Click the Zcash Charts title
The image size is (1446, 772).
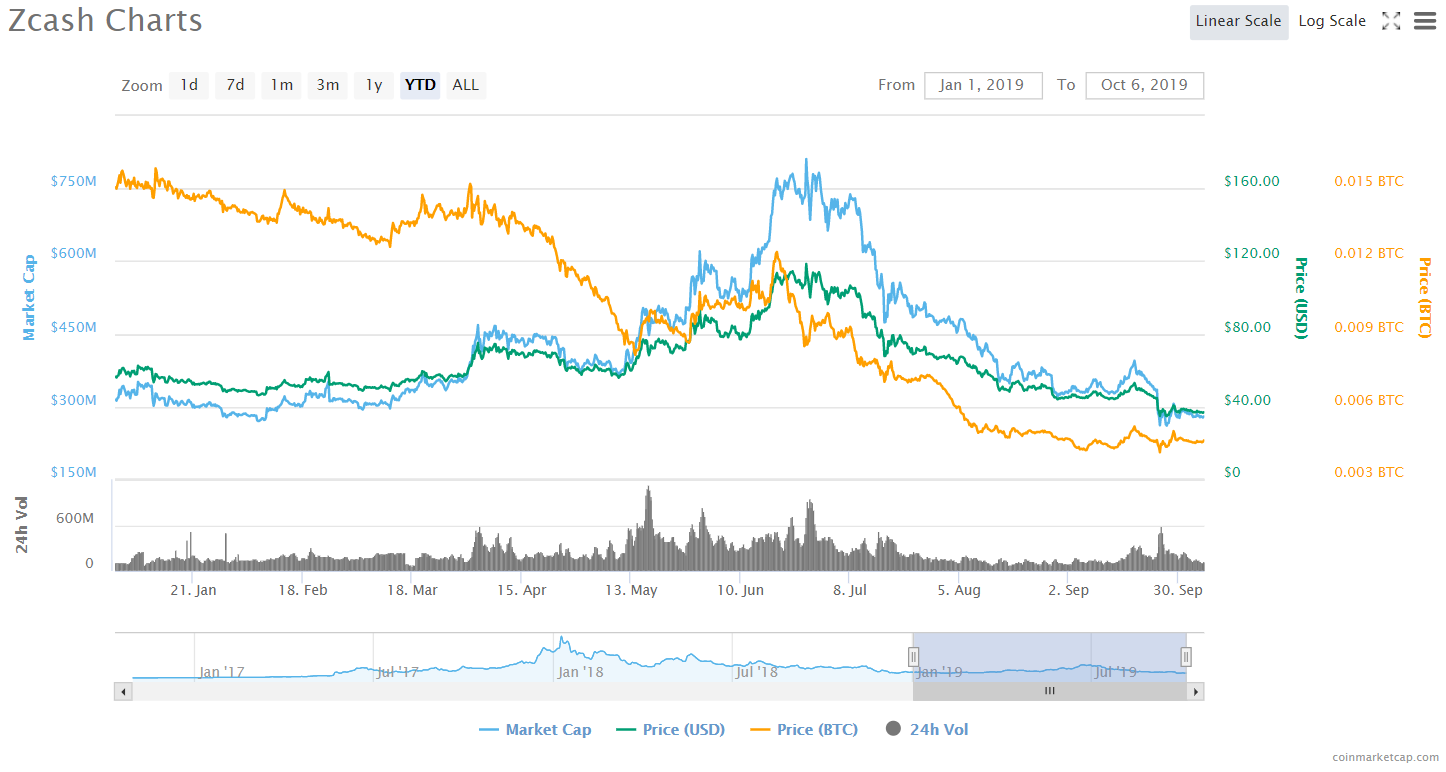[x=105, y=20]
